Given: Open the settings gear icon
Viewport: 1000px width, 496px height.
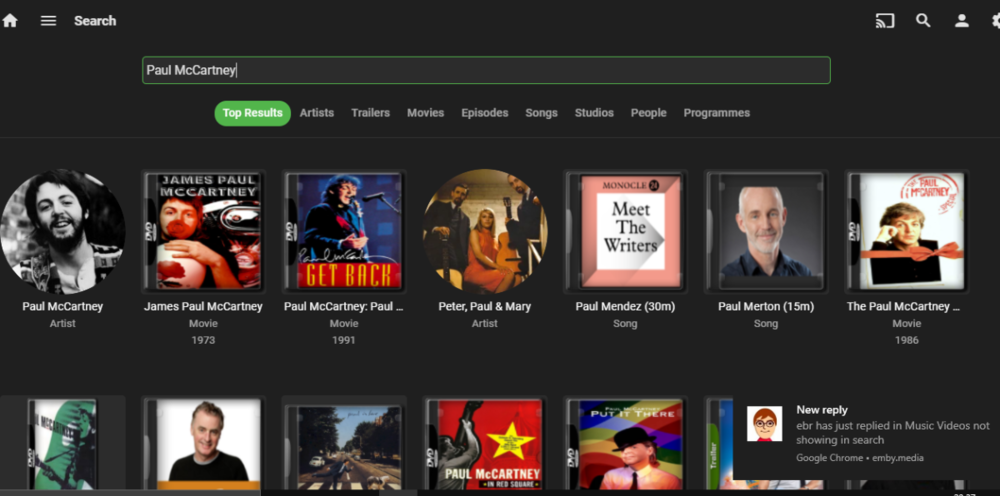Looking at the screenshot, I should (995, 20).
